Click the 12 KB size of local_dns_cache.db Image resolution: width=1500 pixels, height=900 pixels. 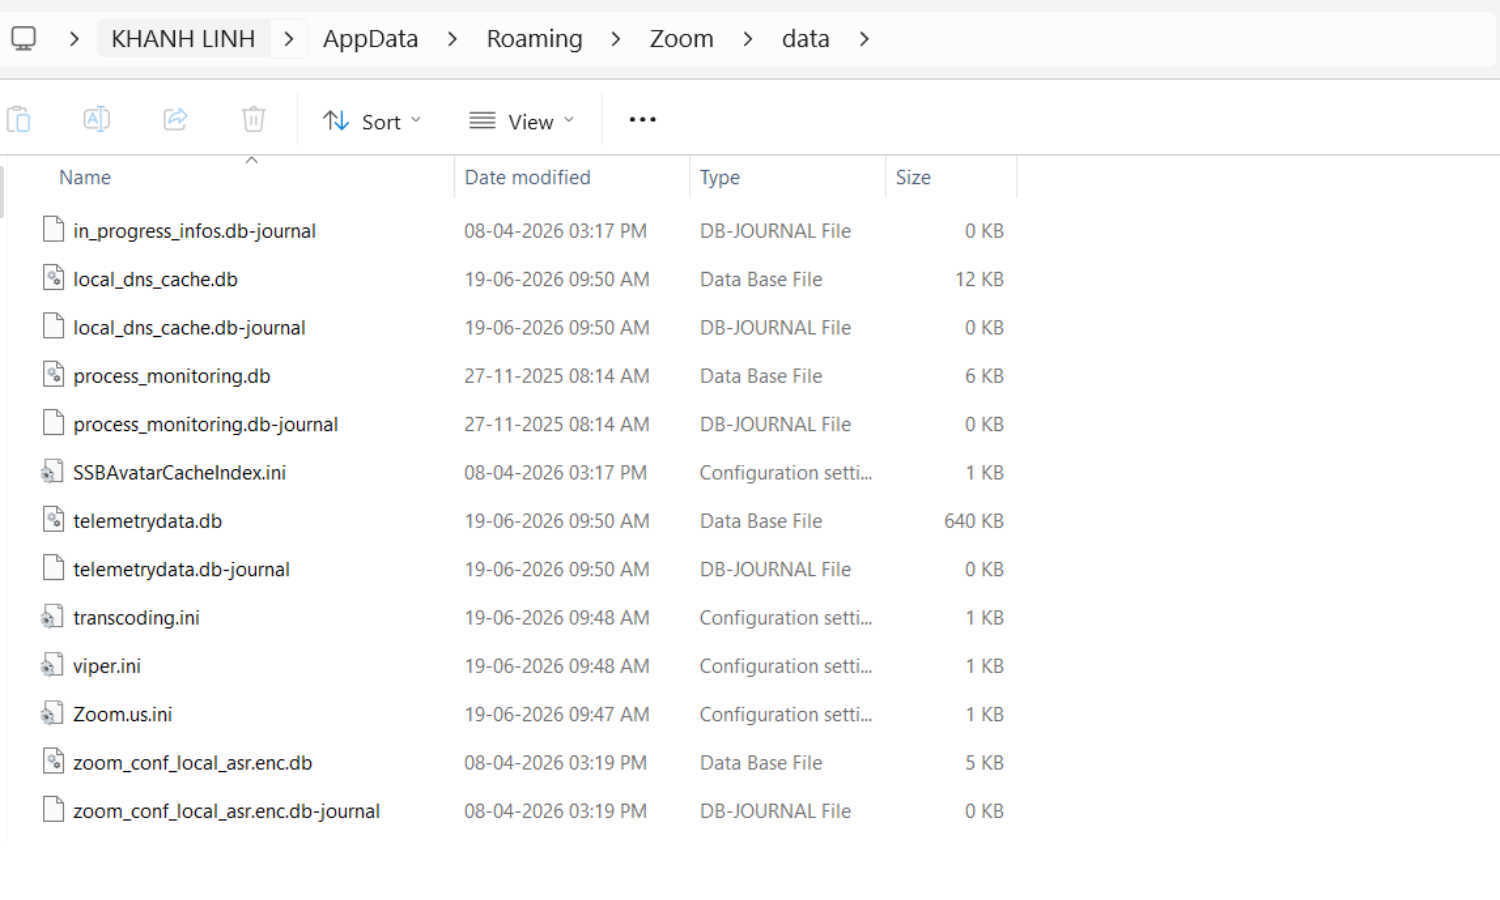pos(979,279)
